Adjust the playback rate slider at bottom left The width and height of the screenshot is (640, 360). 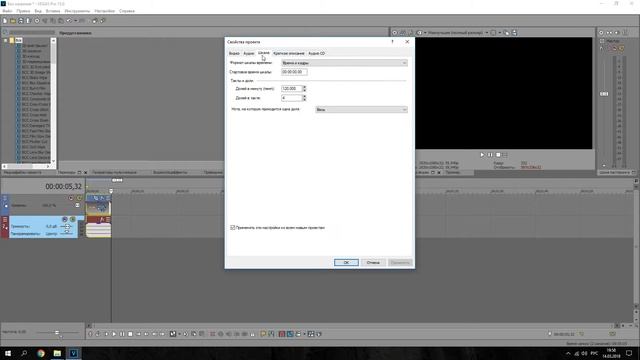tap(57, 333)
